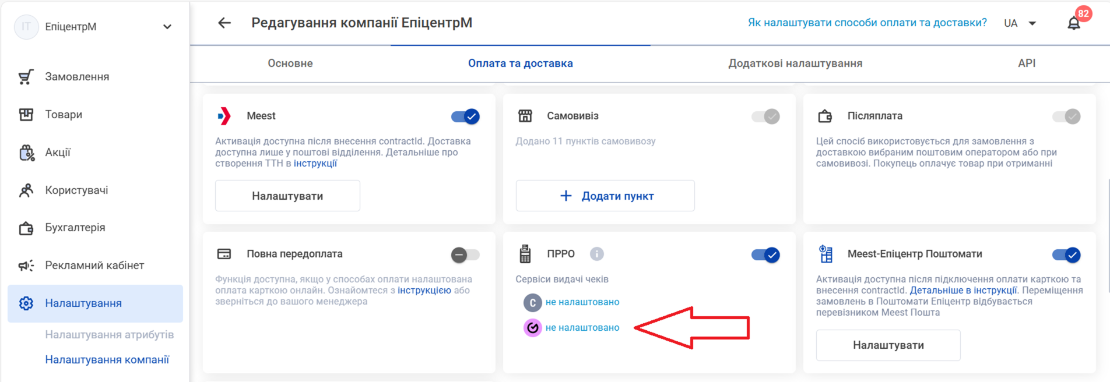Viewport: 1110px width, 382px height.
Task: Click the ЕпіцентрМ company avatar
Action: [26, 27]
